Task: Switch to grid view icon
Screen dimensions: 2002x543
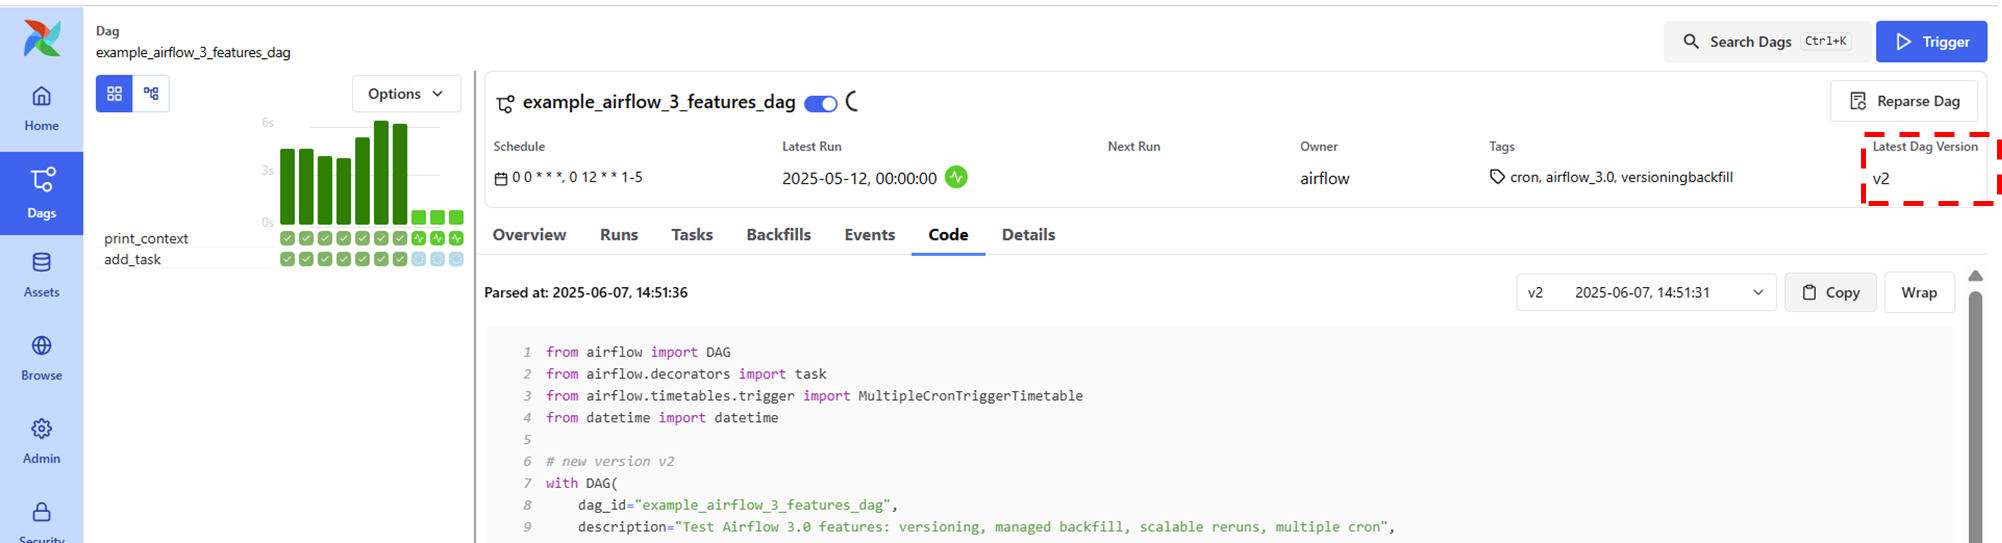Action: pyautogui.click(x=114, y=93)
